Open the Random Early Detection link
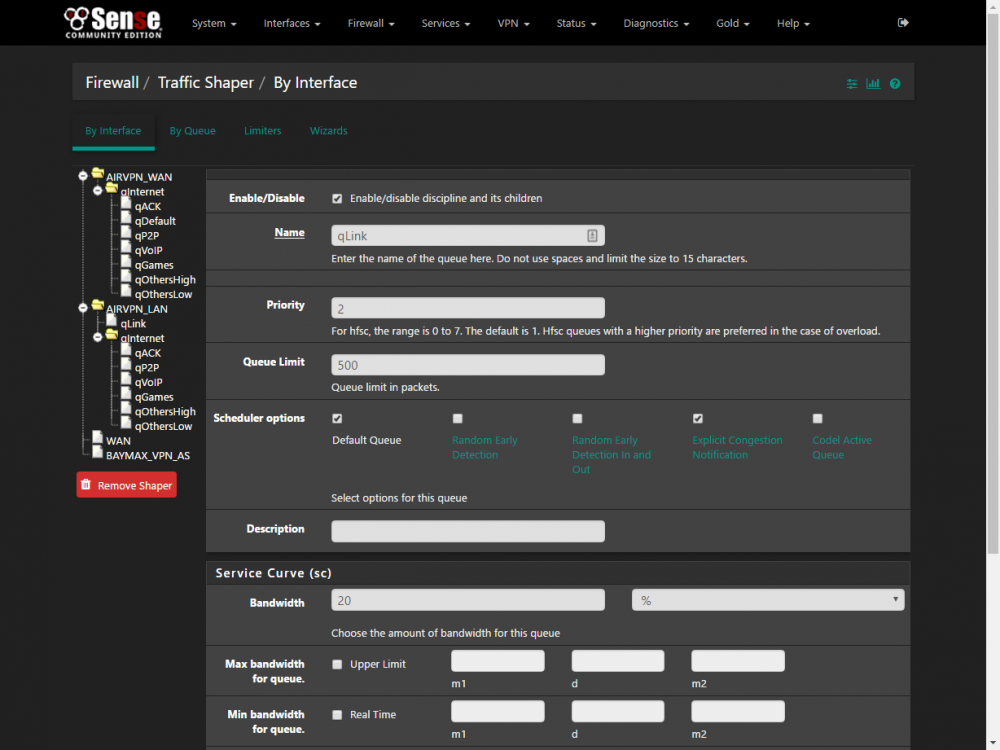 [485, 447]
